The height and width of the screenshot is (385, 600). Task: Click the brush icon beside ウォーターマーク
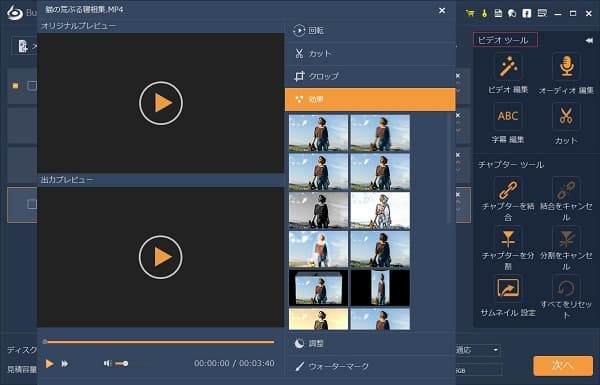pos(300,367)
